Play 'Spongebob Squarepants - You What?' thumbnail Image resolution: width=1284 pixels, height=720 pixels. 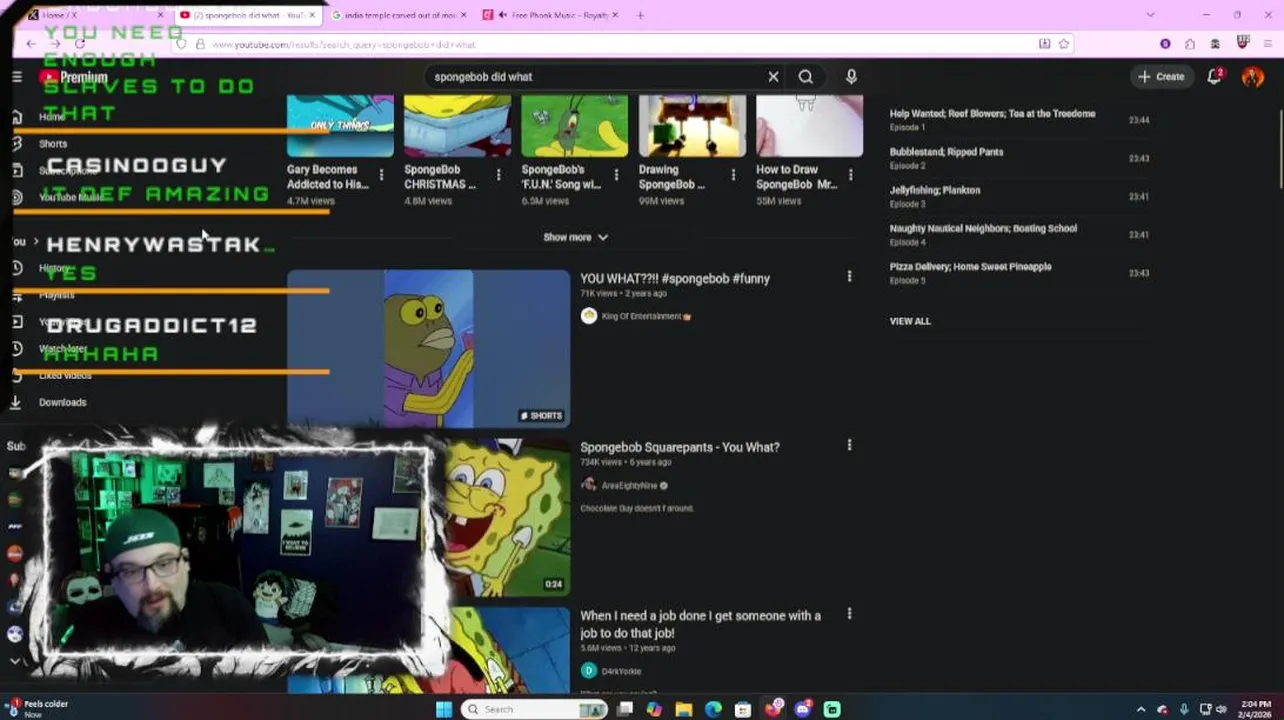pyautogui.click(x=506, y=517)
